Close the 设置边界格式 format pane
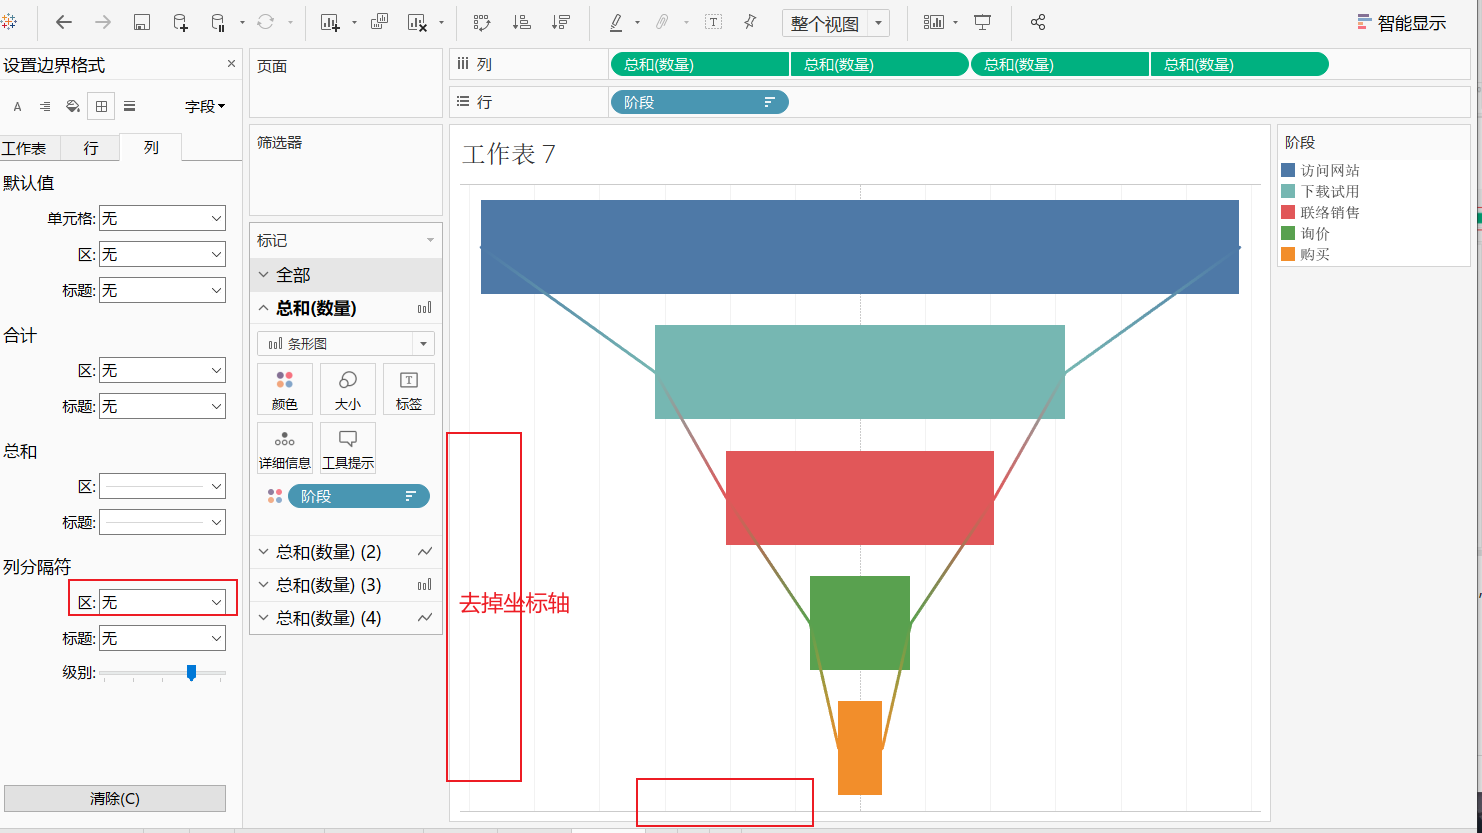The width and height of the screenshot is (1482, 833). coord(231,63)
